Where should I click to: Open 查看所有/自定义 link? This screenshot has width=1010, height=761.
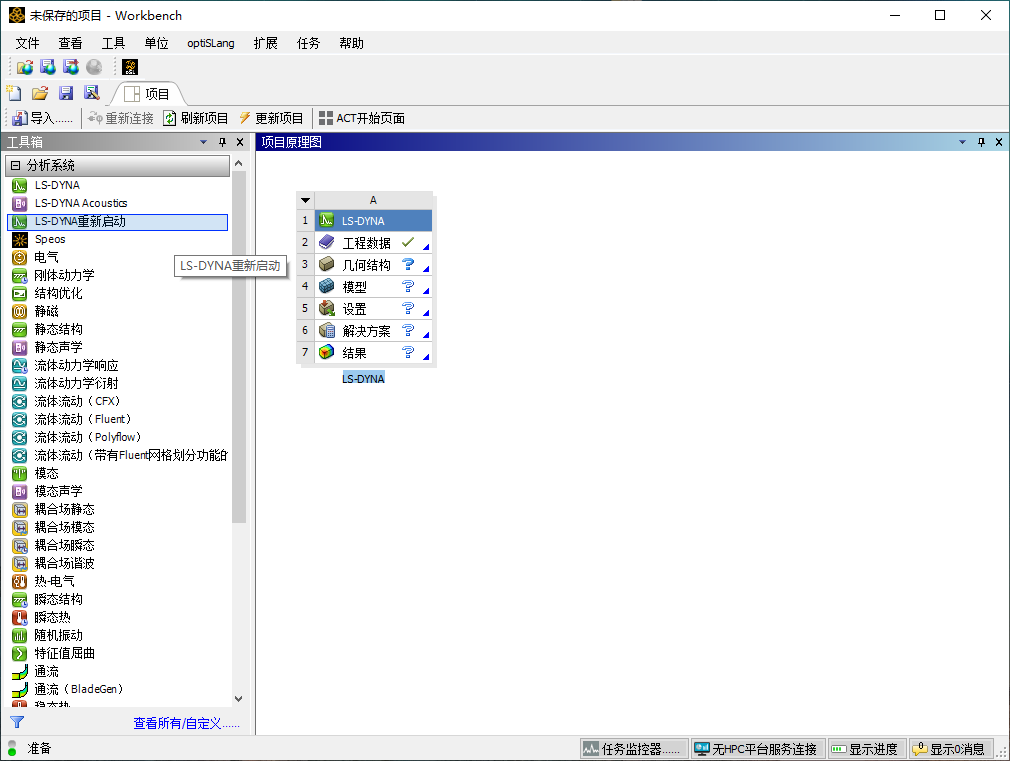coord(186,724)
